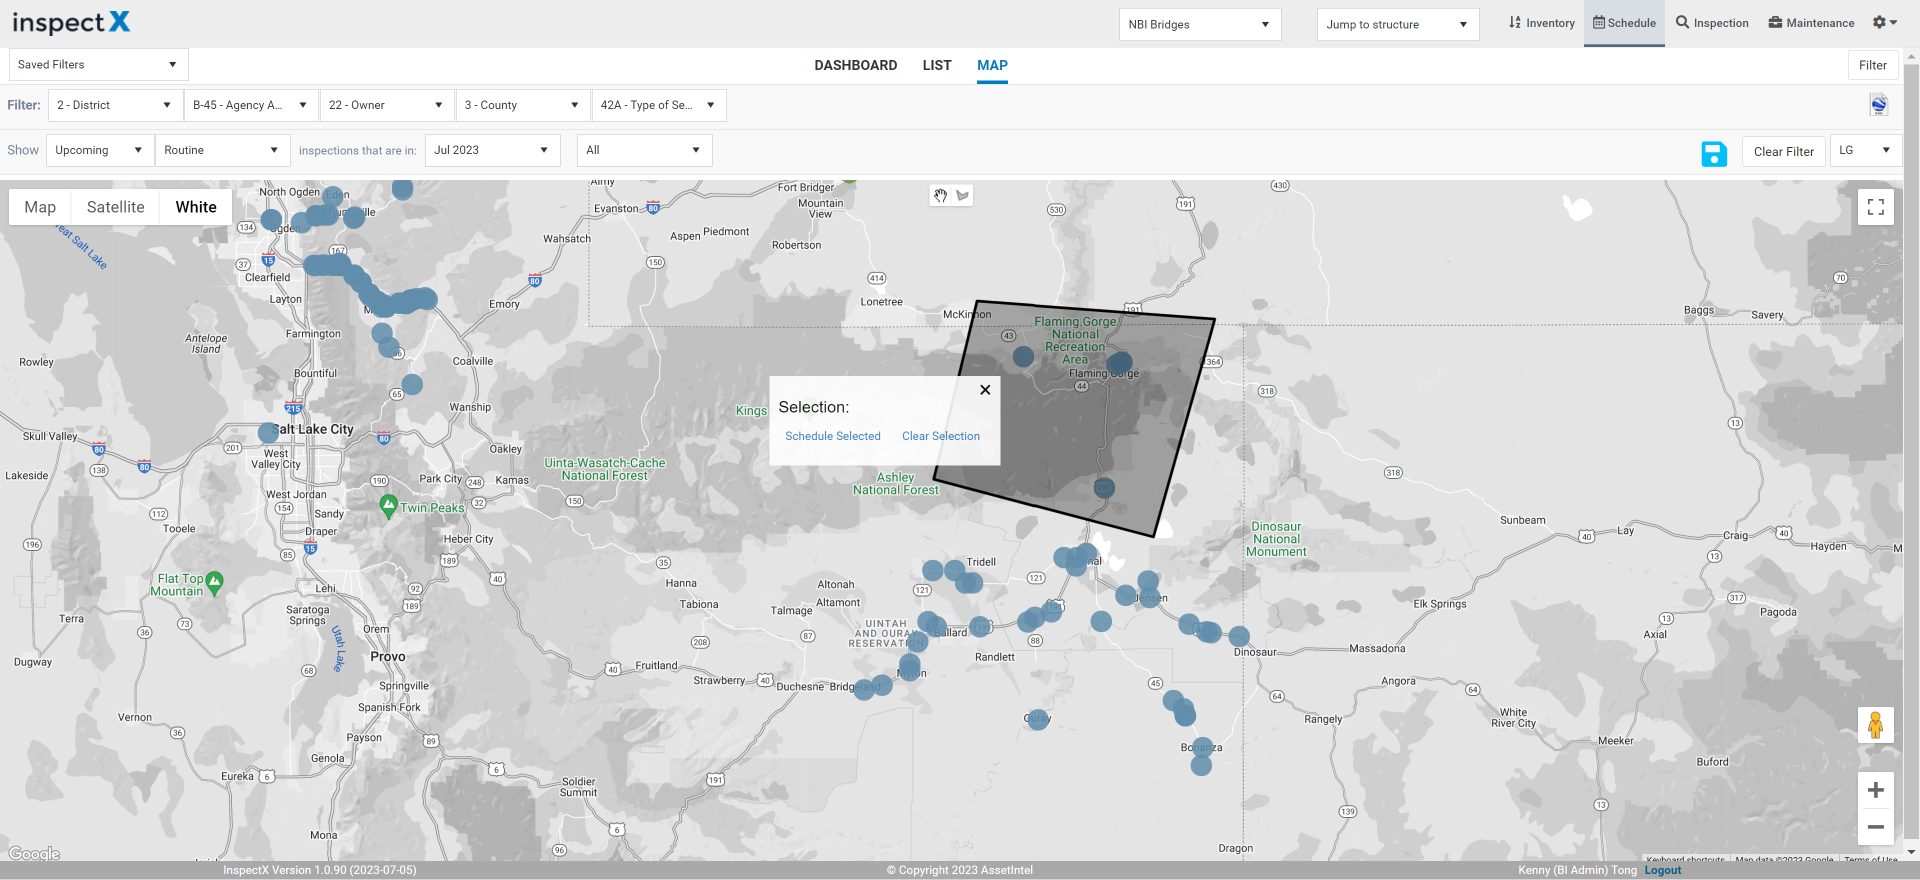Viewport: 1920px width, 880px height.
Task: Click the Dinosaur National Monument label
Action: (1277, 539)
